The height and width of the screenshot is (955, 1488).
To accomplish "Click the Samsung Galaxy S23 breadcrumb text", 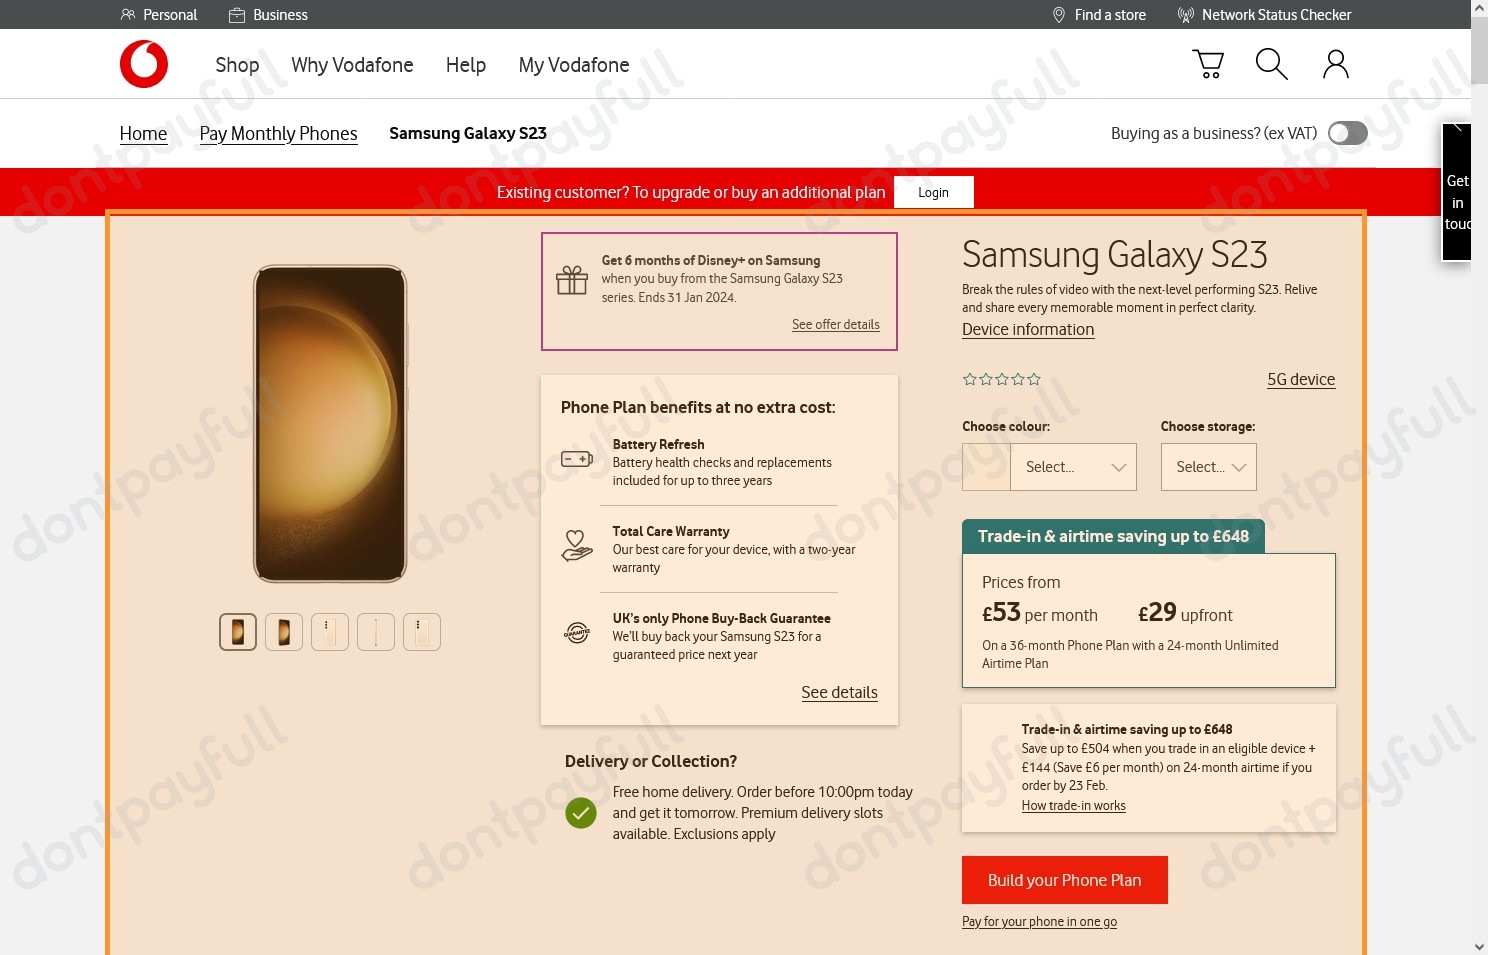I will click(x=468, y=134).
